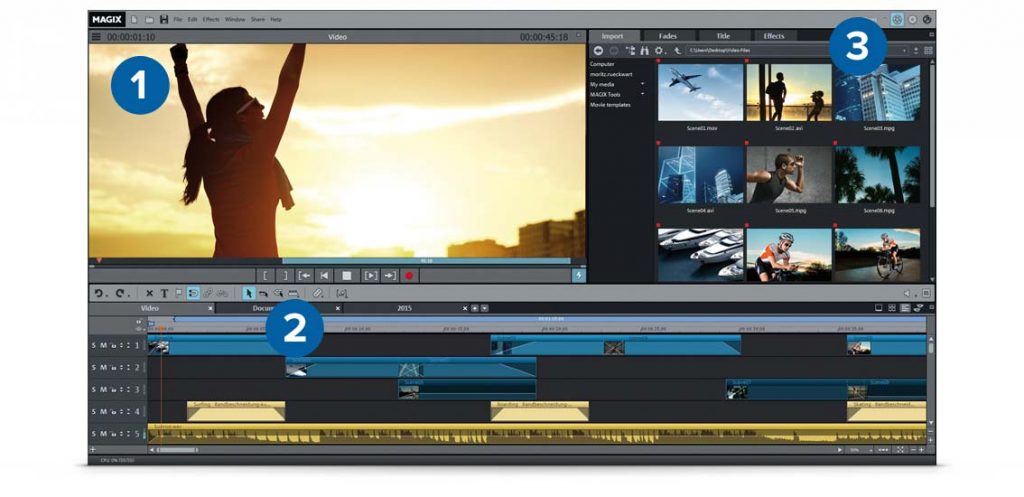The height and width of the screenshot is (497, 1024).
Task: Solo track 1 with its S button
Action: point(94,345)
